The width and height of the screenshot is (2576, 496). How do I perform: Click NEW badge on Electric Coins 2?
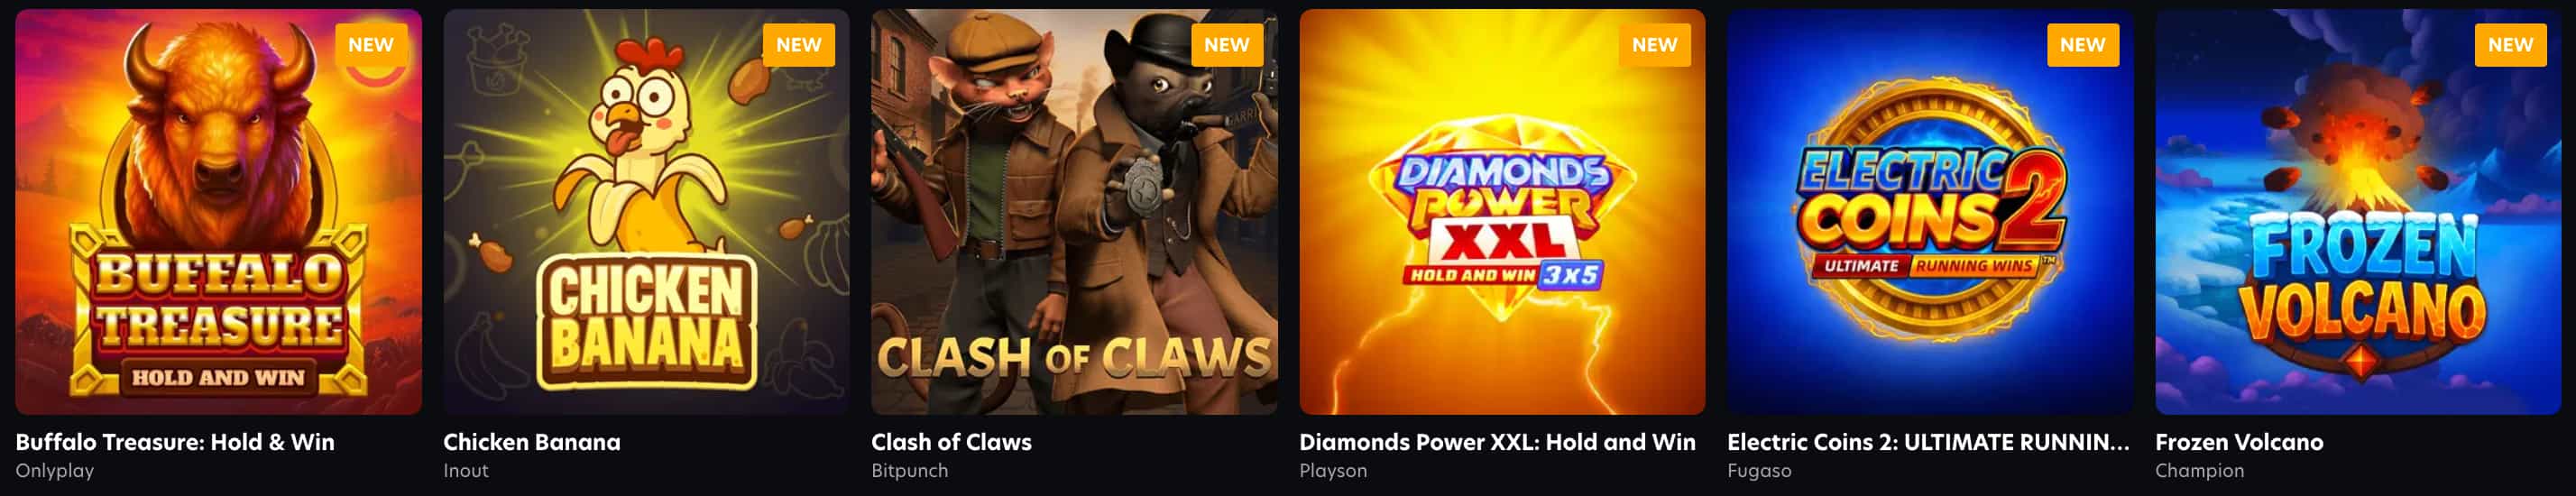[x=2083, y=45]
